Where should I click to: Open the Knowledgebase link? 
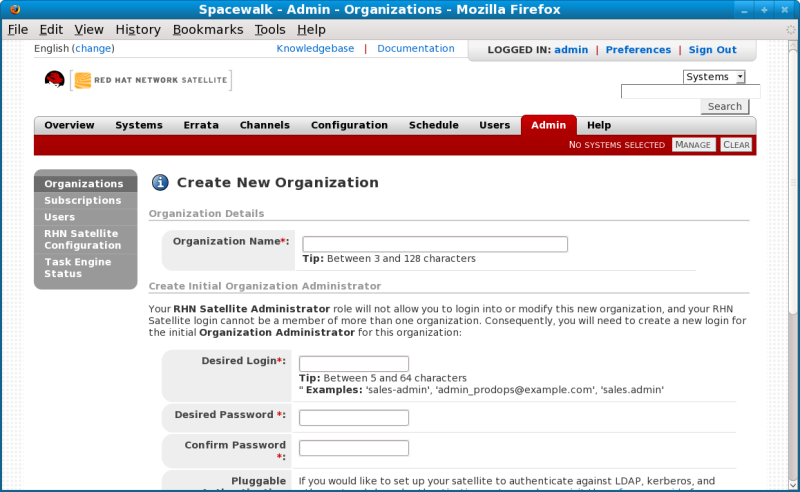click(315, 48)
